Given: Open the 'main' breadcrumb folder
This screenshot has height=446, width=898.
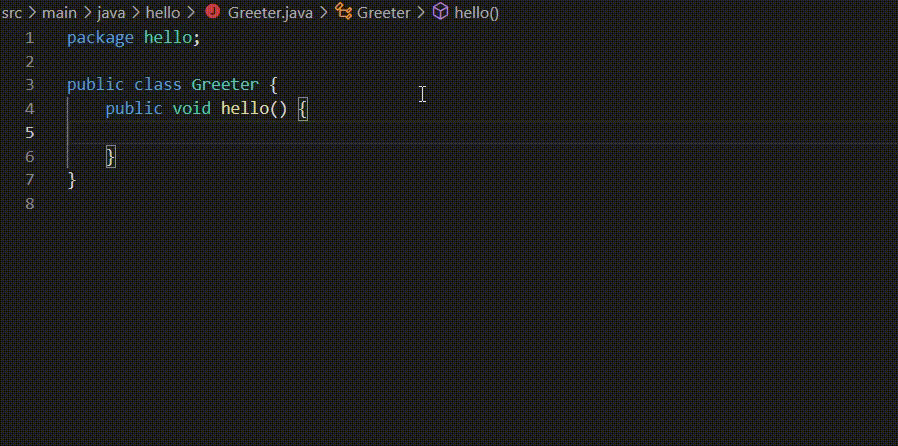Looking at the screenshot, I should click(60, 13).
